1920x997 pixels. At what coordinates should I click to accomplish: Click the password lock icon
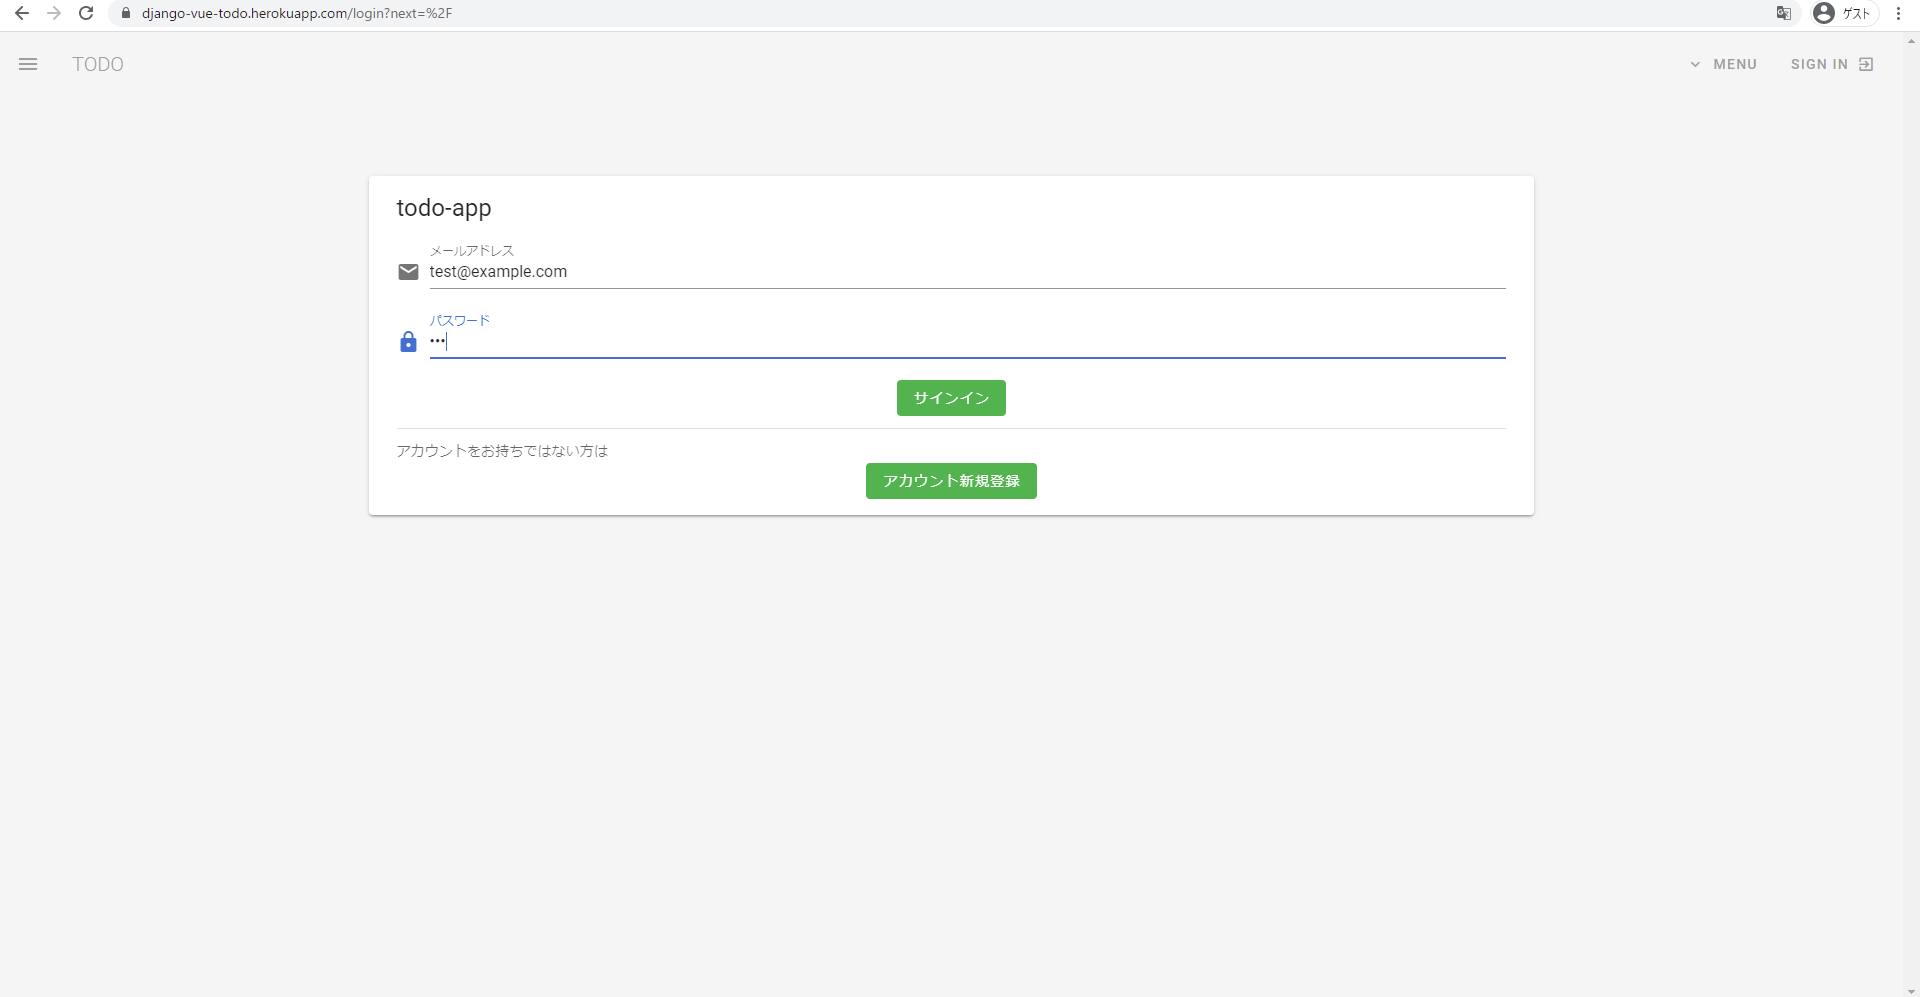tap(408, 341)
